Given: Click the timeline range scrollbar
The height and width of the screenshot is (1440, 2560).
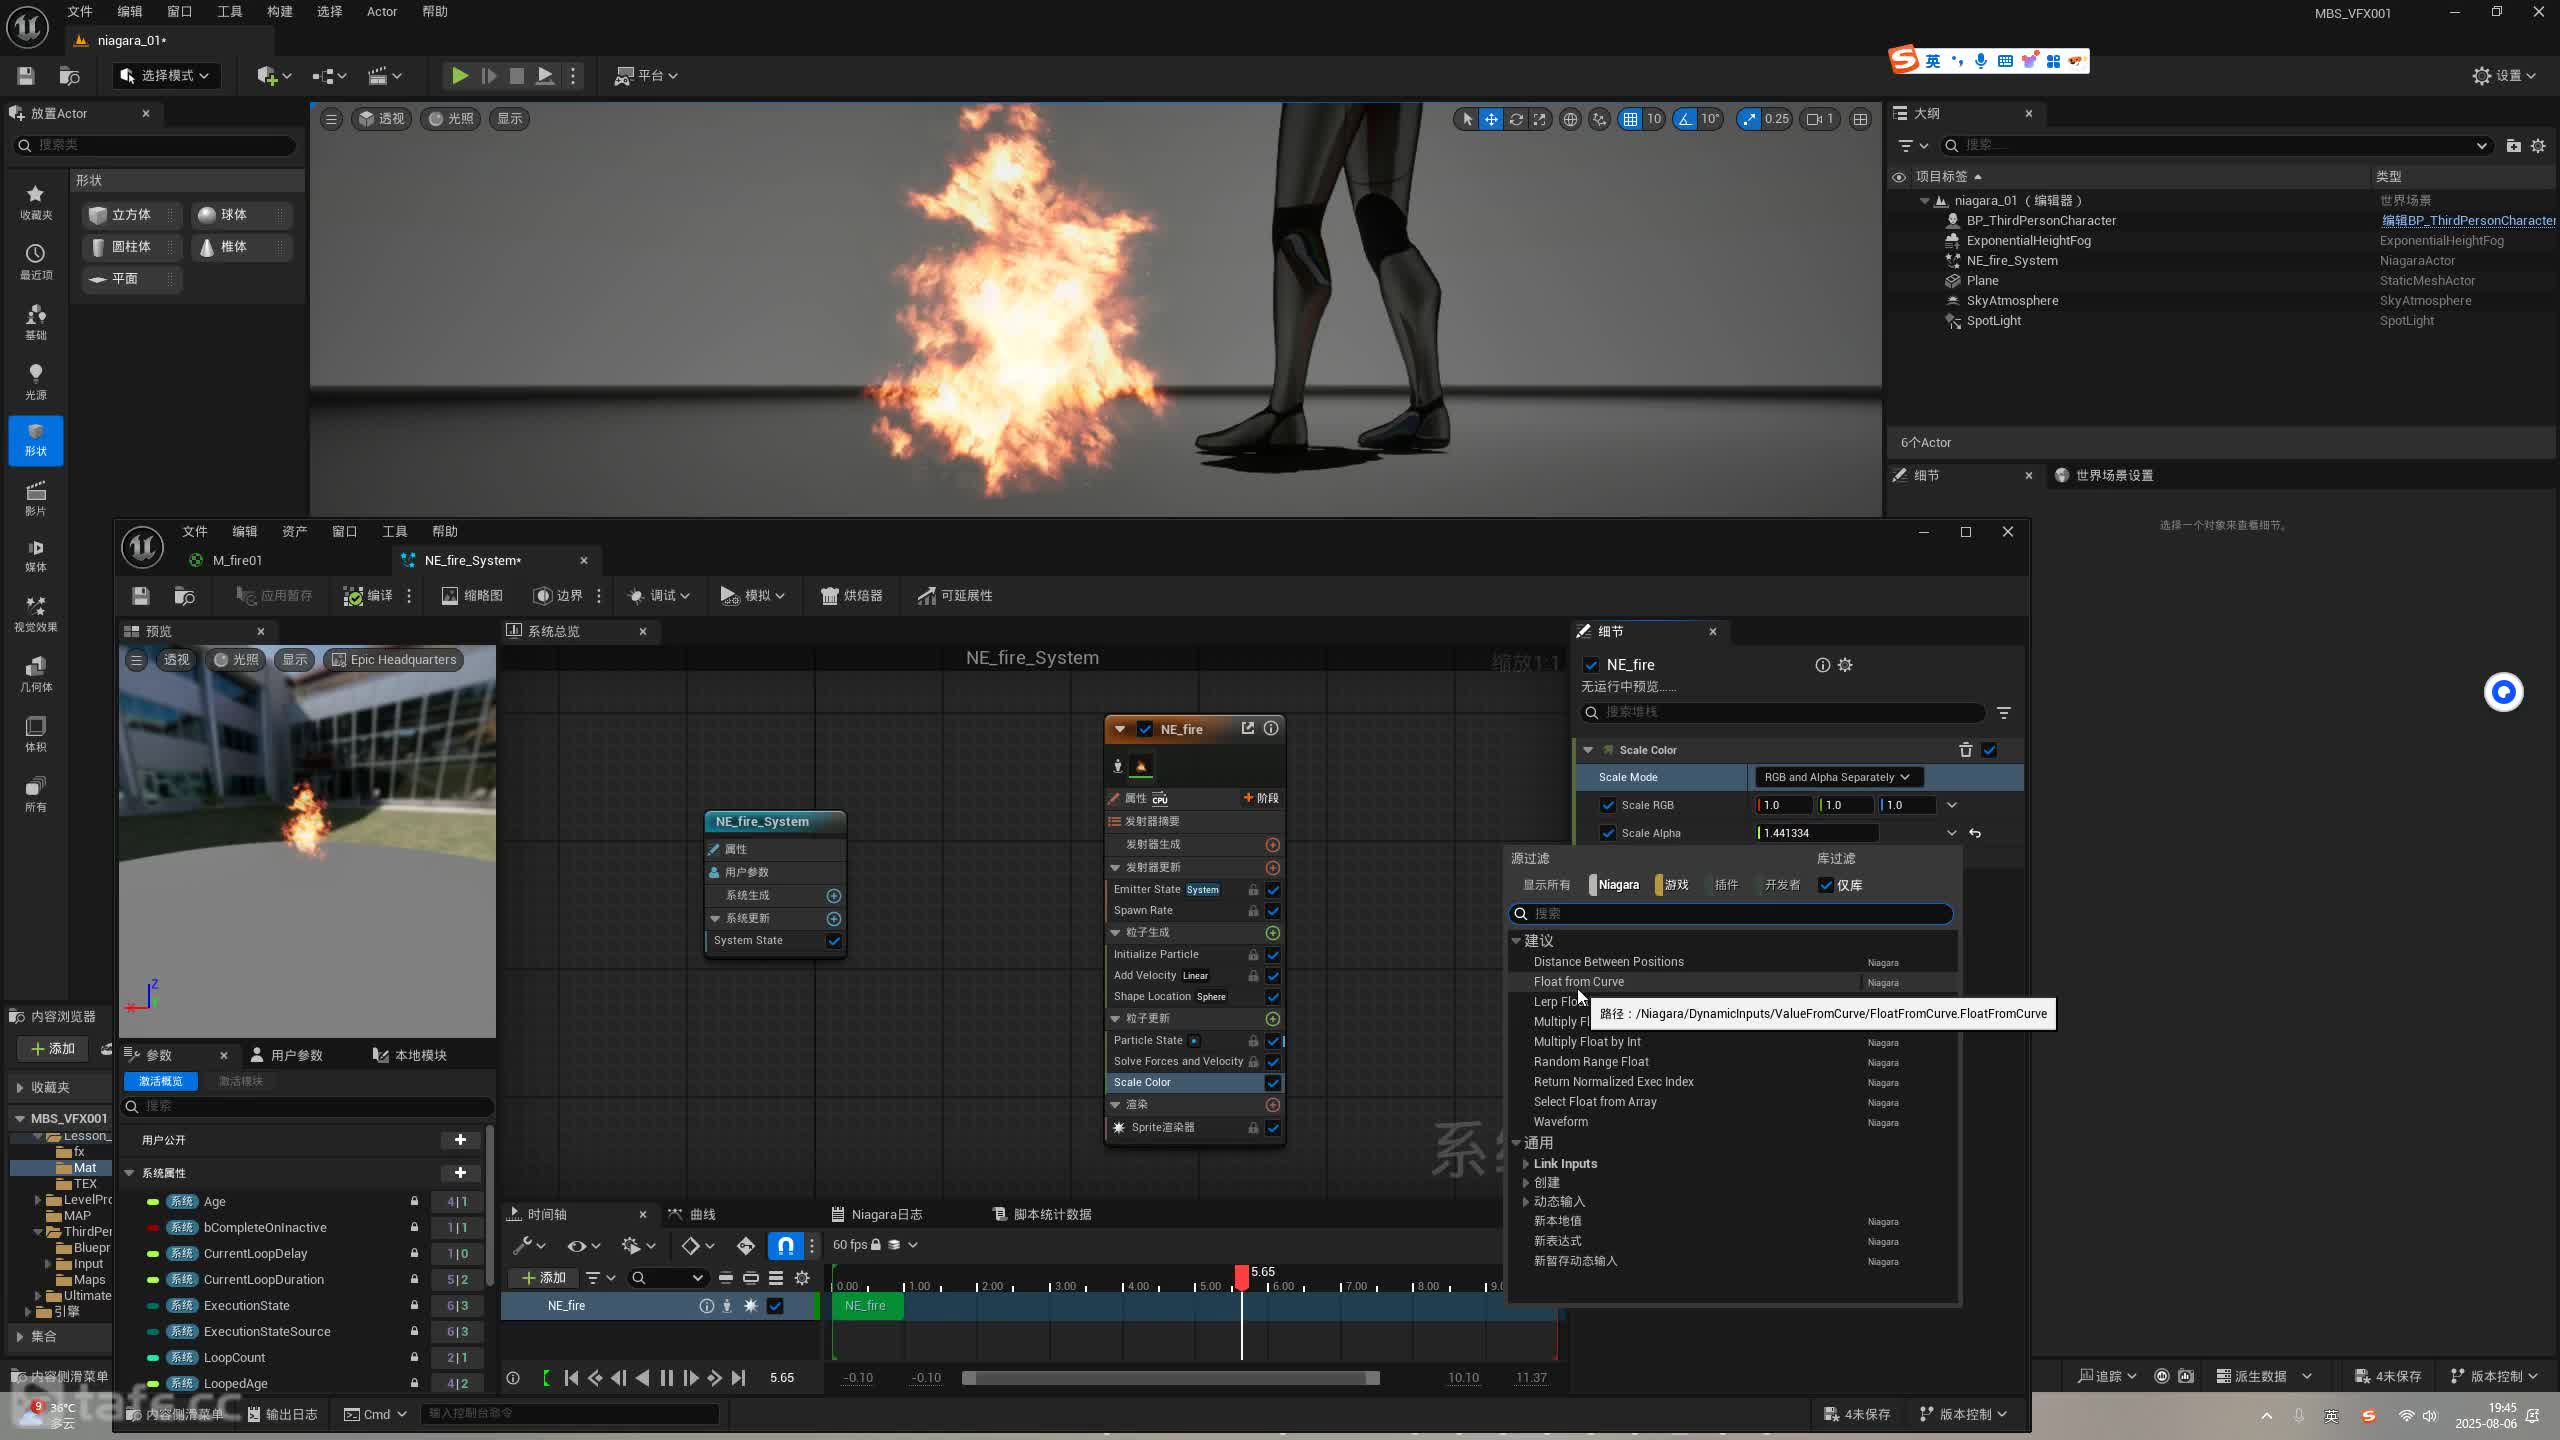Looking at the screenshot, I should (1171, 1378).
